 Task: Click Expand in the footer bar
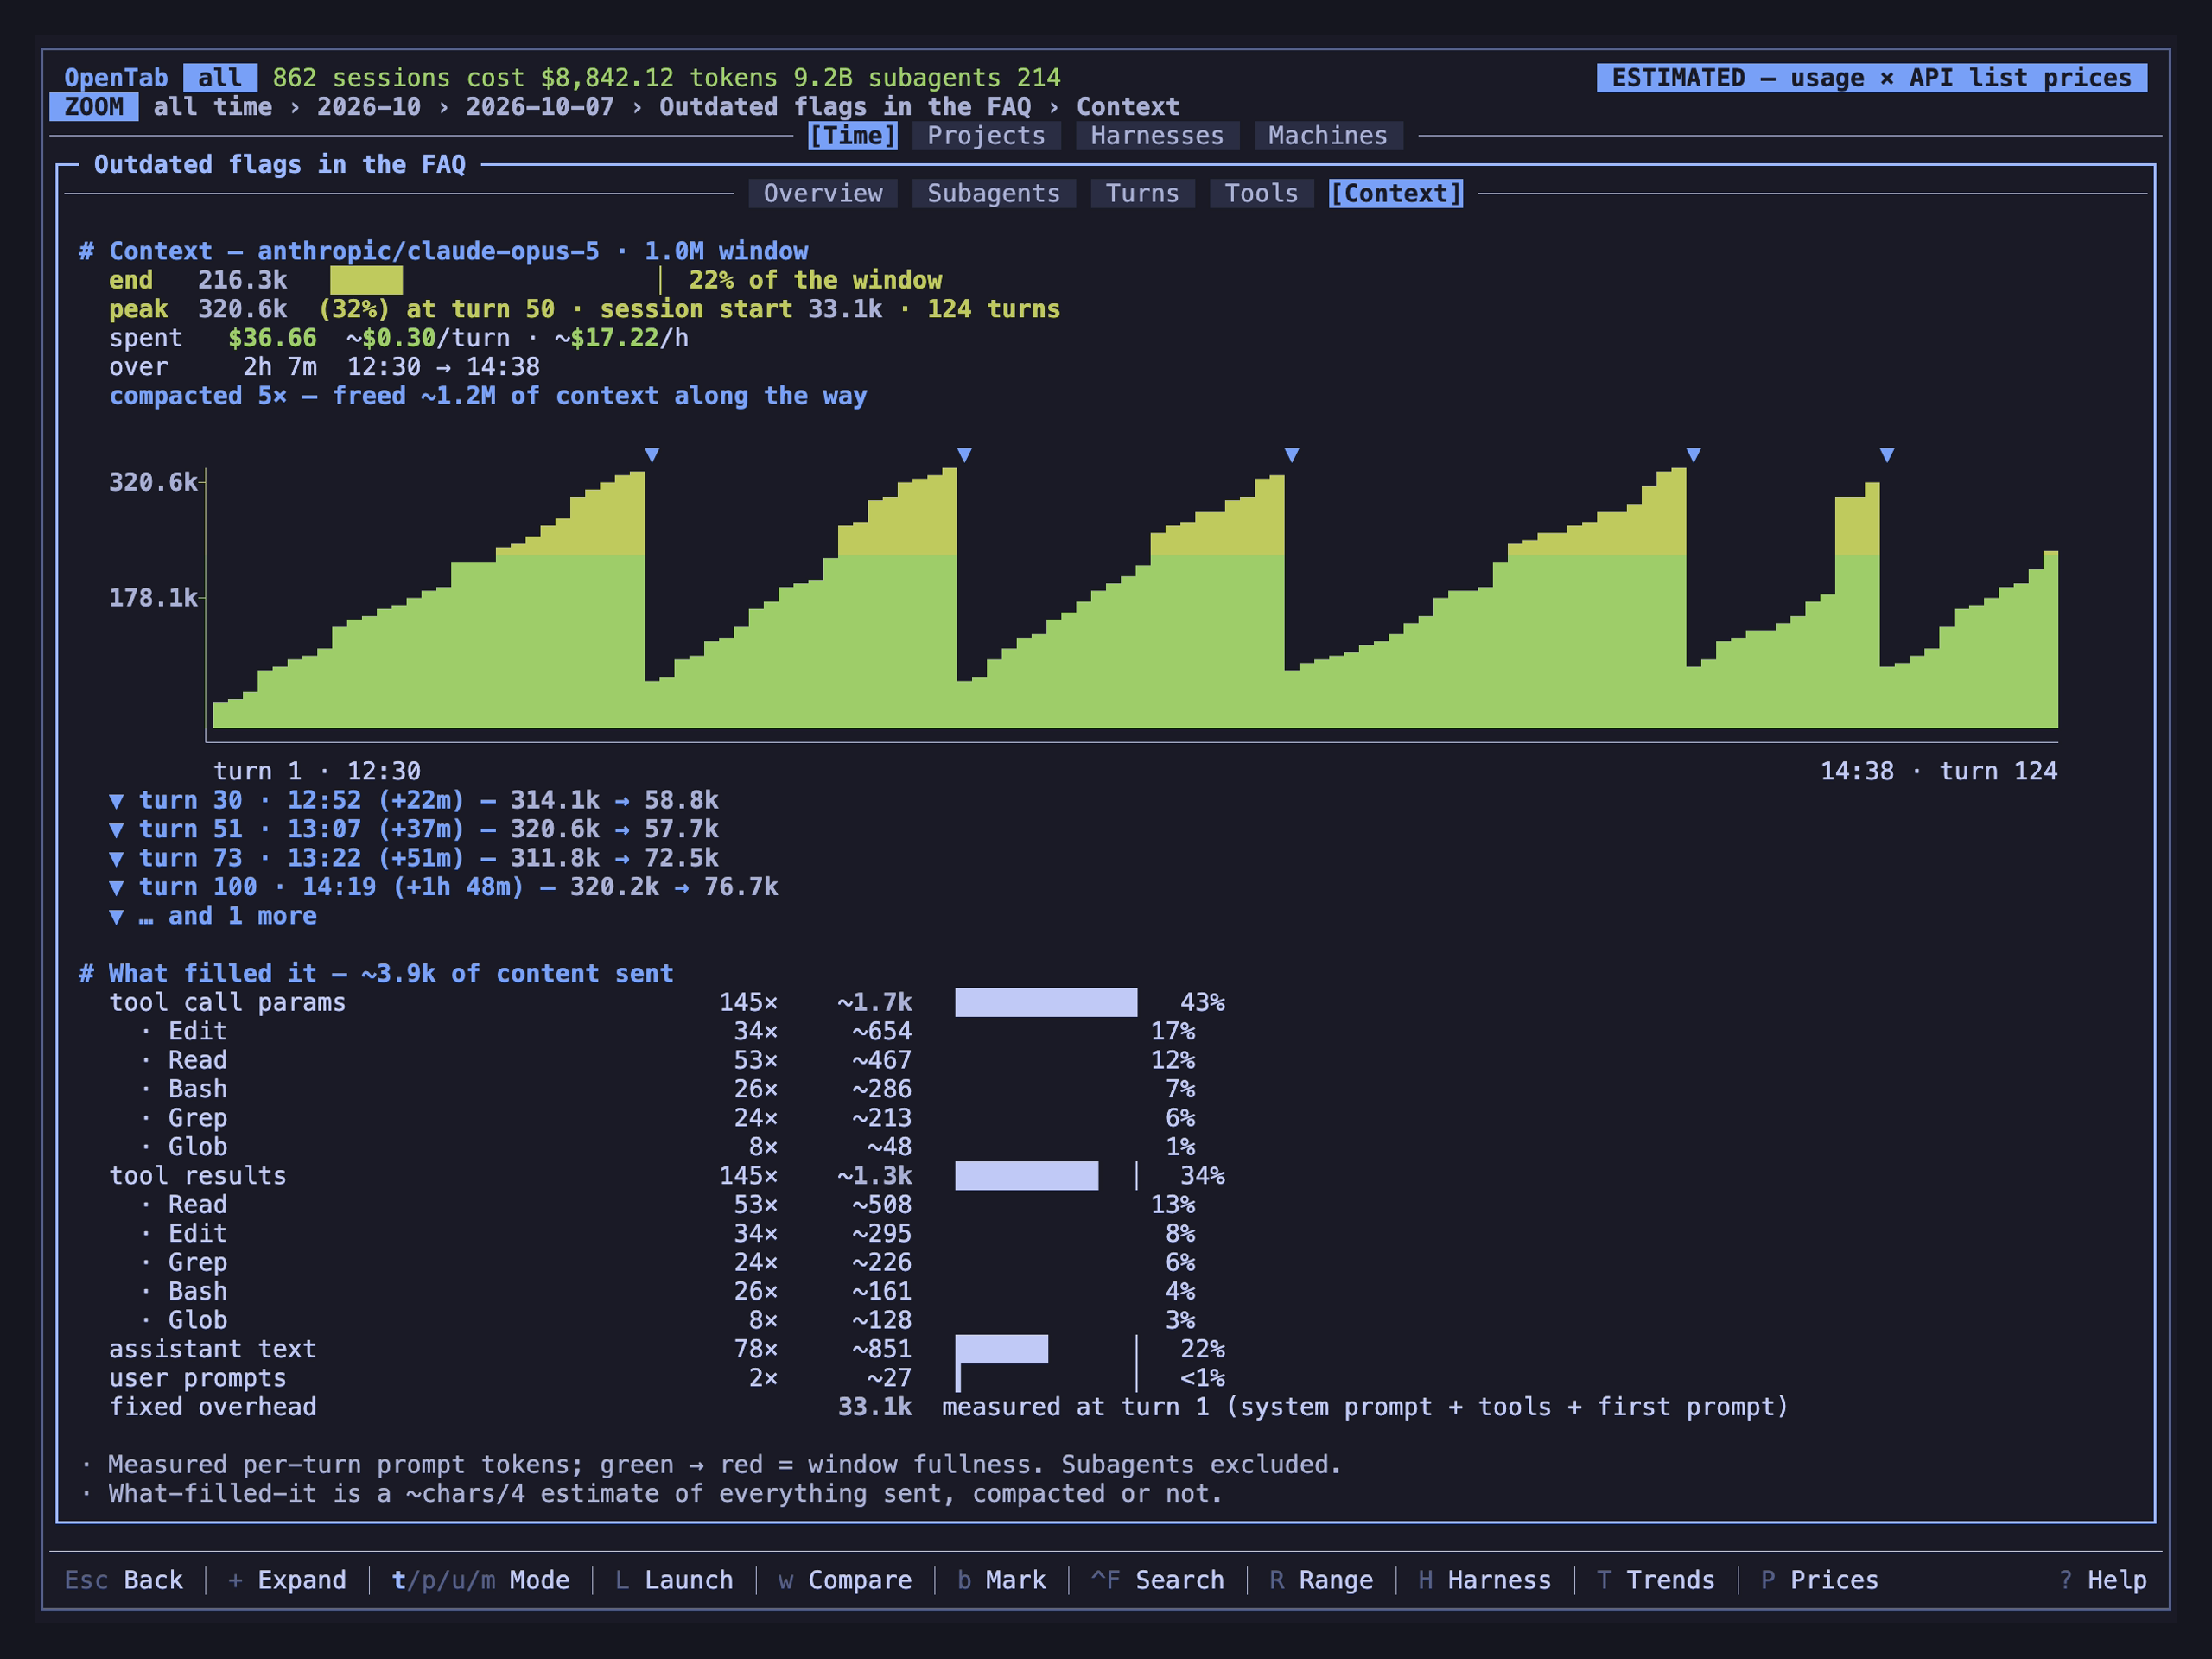[287, 1581]
